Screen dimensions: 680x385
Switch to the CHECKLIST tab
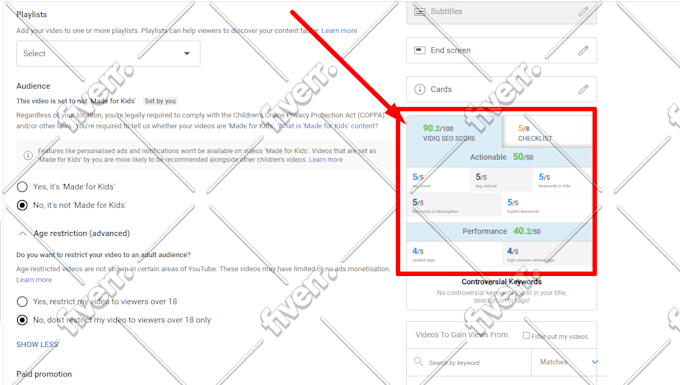coord(548,132)
